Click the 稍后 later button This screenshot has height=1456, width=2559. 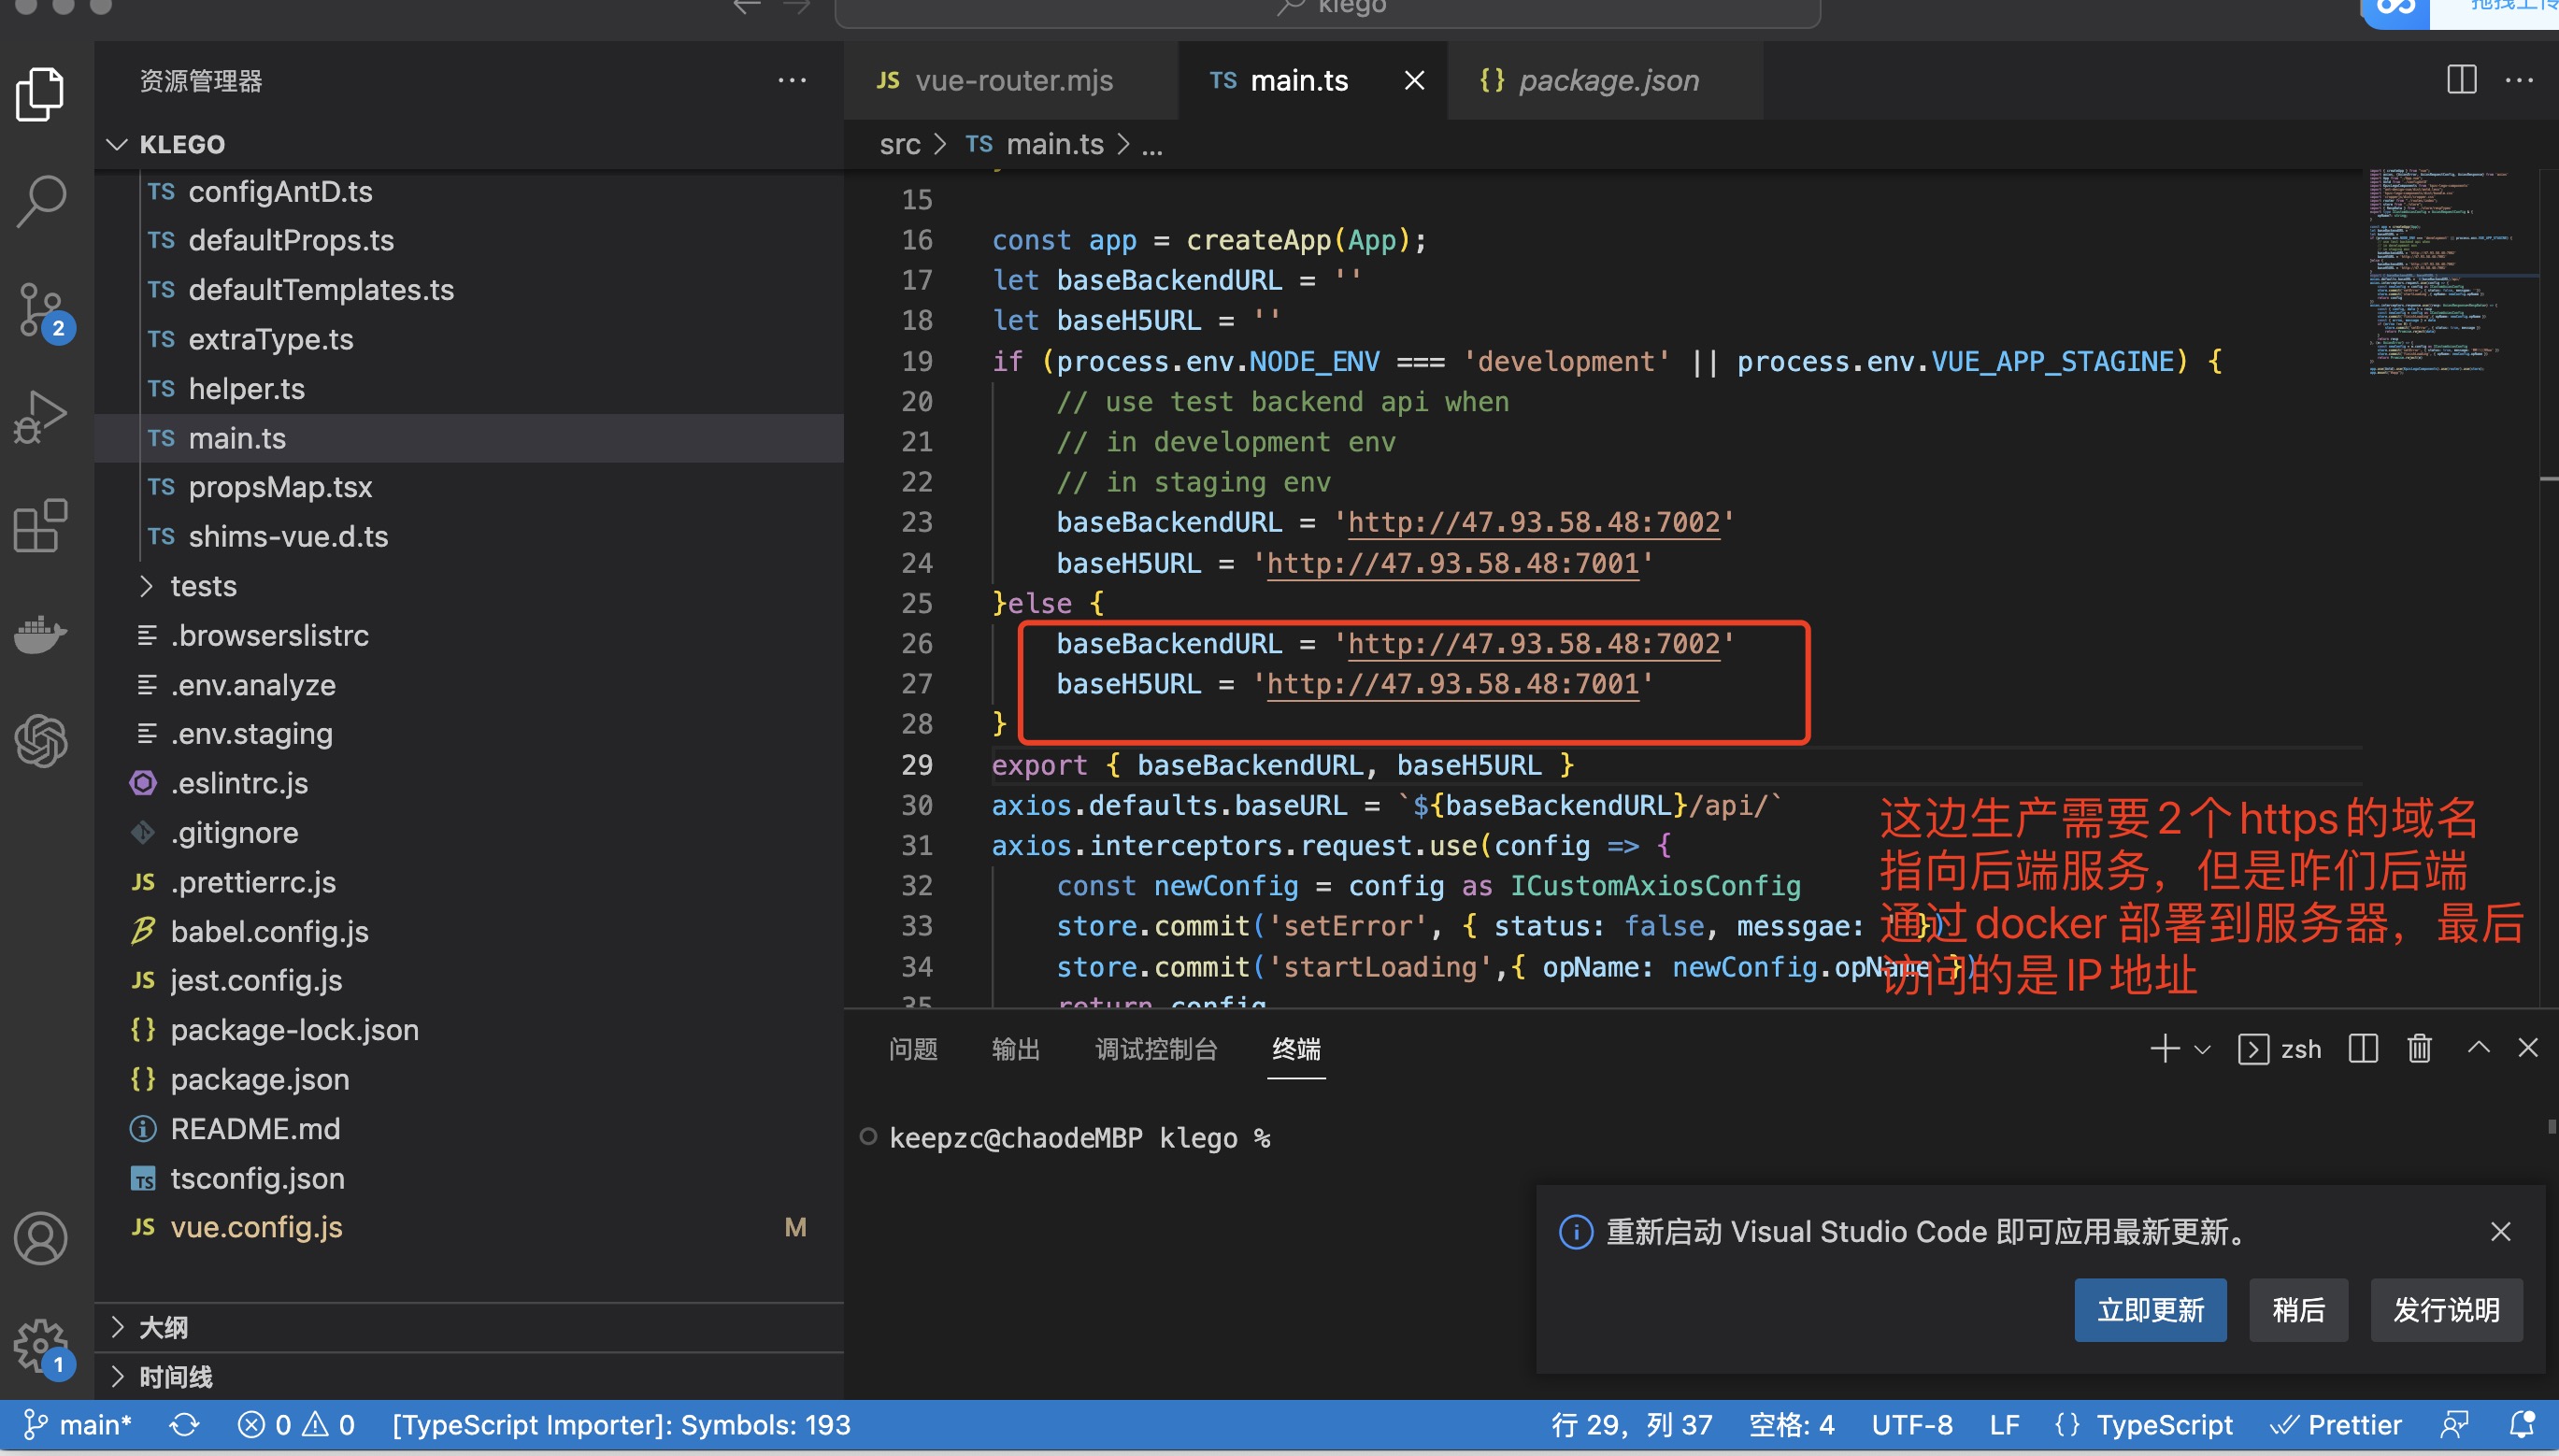click(x=2298, y=1310)
